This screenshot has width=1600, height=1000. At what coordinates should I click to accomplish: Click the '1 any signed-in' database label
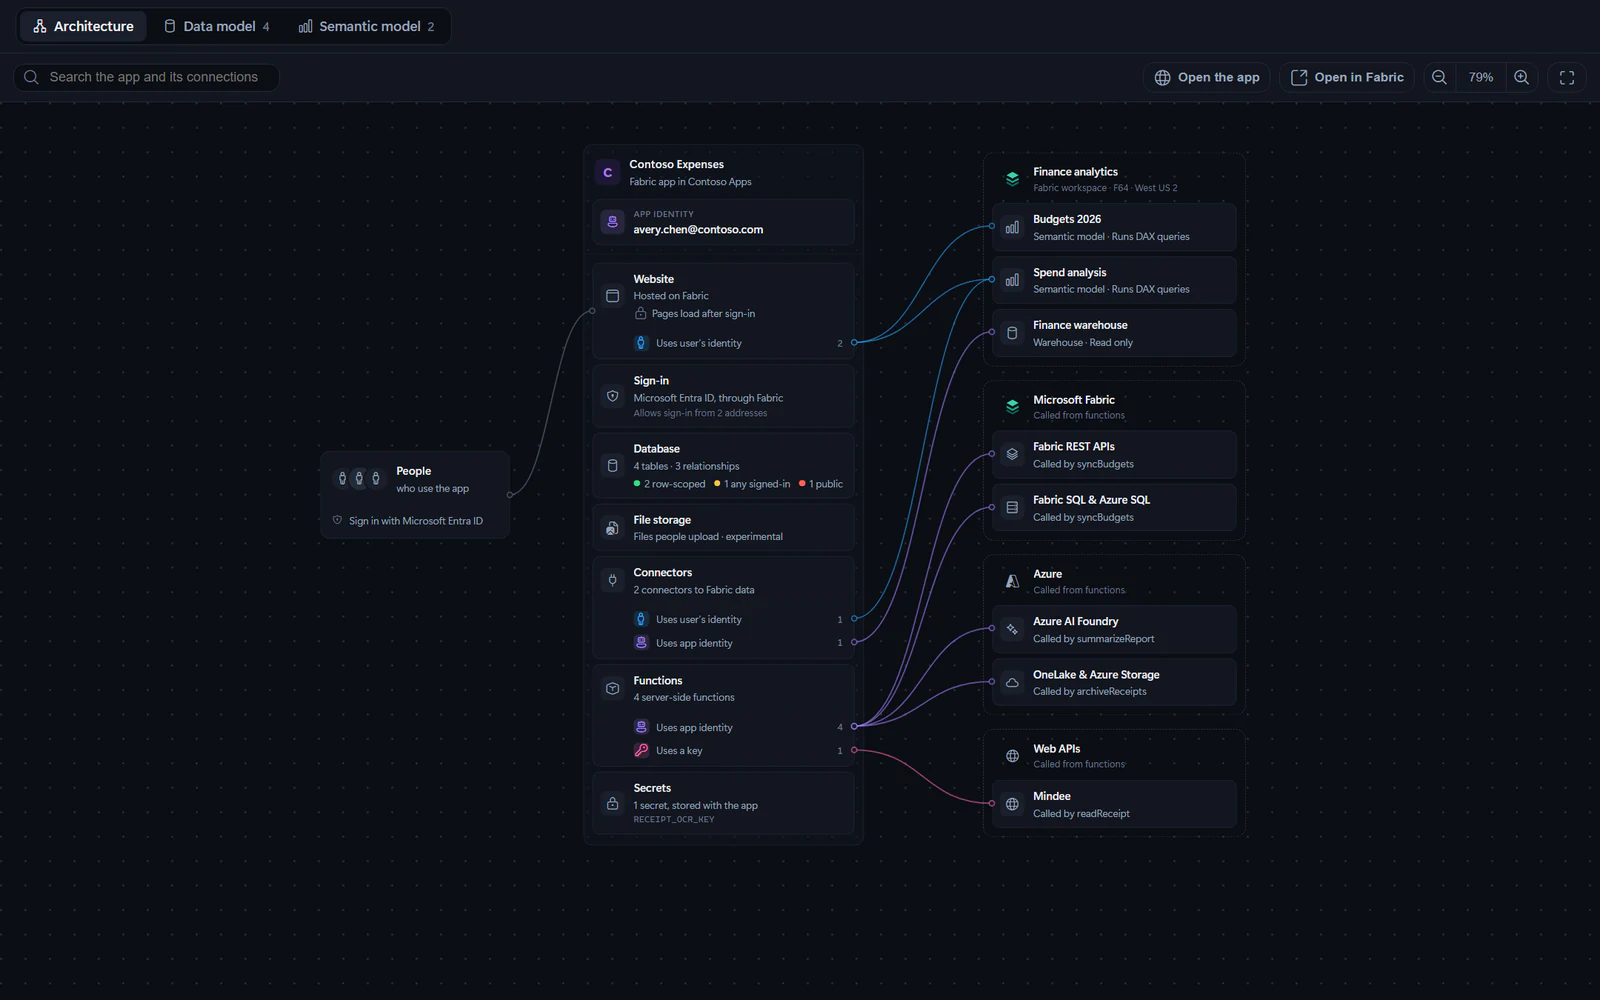(x=751, y=484)
